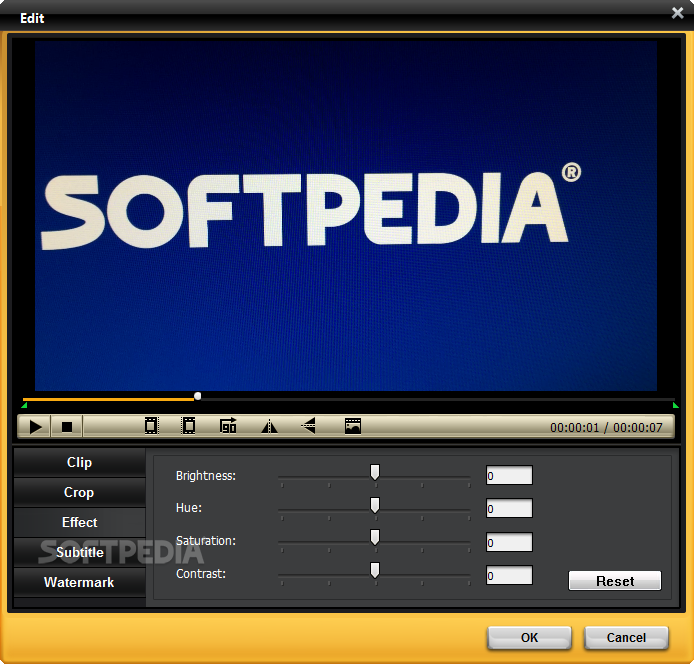The width and height of the screenshot is (694, 664).
Task: Click the Softpedia video preview
Action: coord(346,216)
